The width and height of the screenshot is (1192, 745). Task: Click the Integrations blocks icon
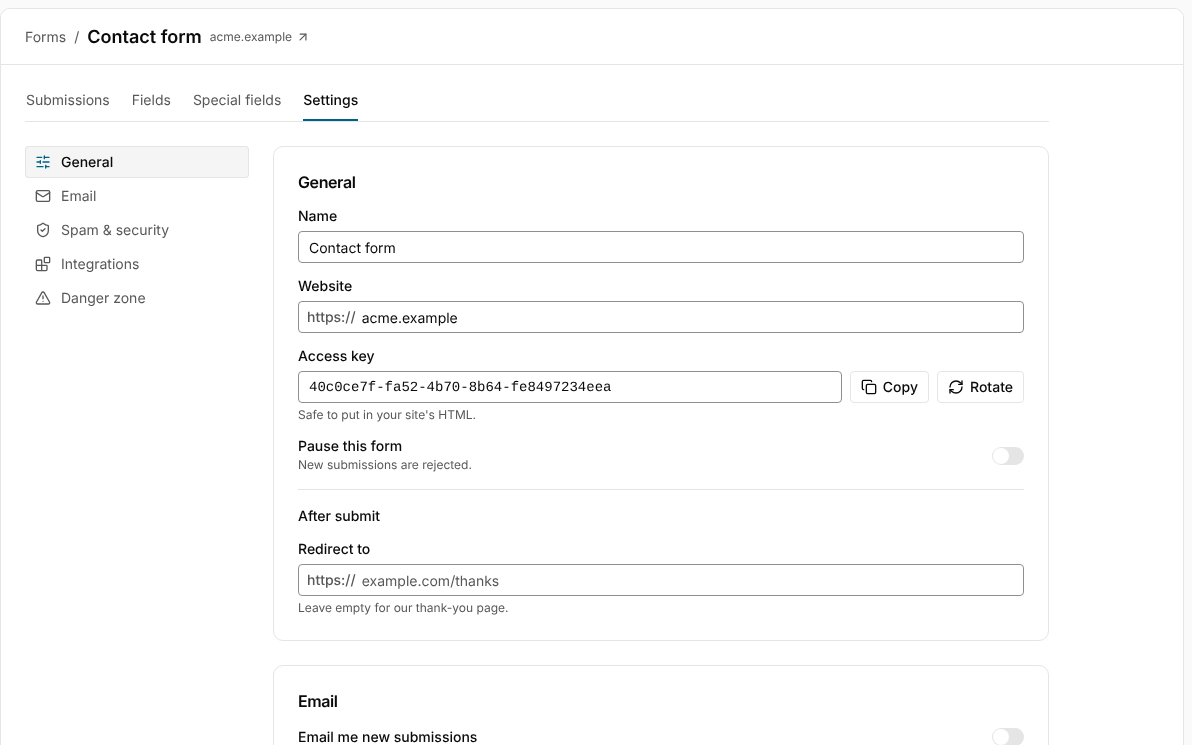(43, 265)
